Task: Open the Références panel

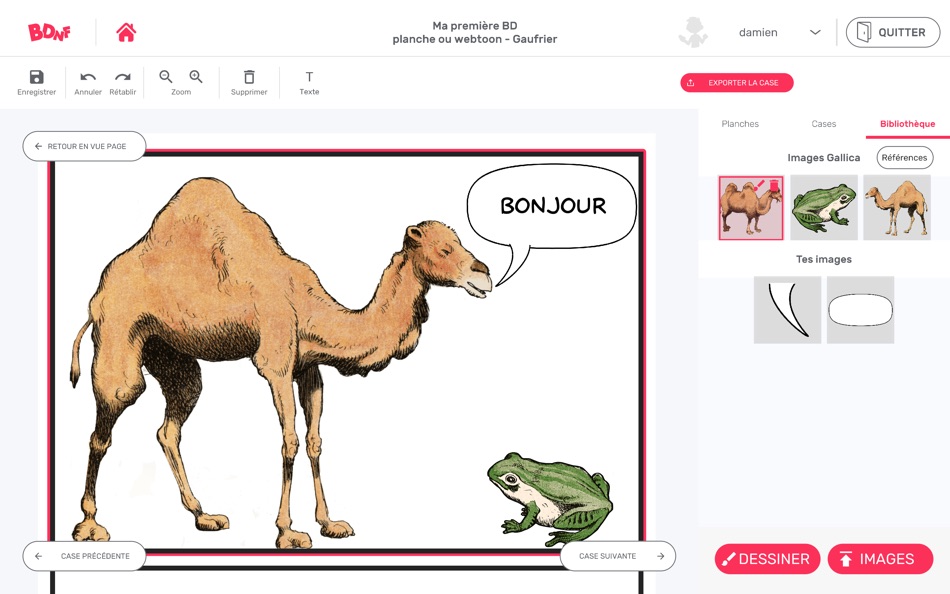Action: (904, 157)
